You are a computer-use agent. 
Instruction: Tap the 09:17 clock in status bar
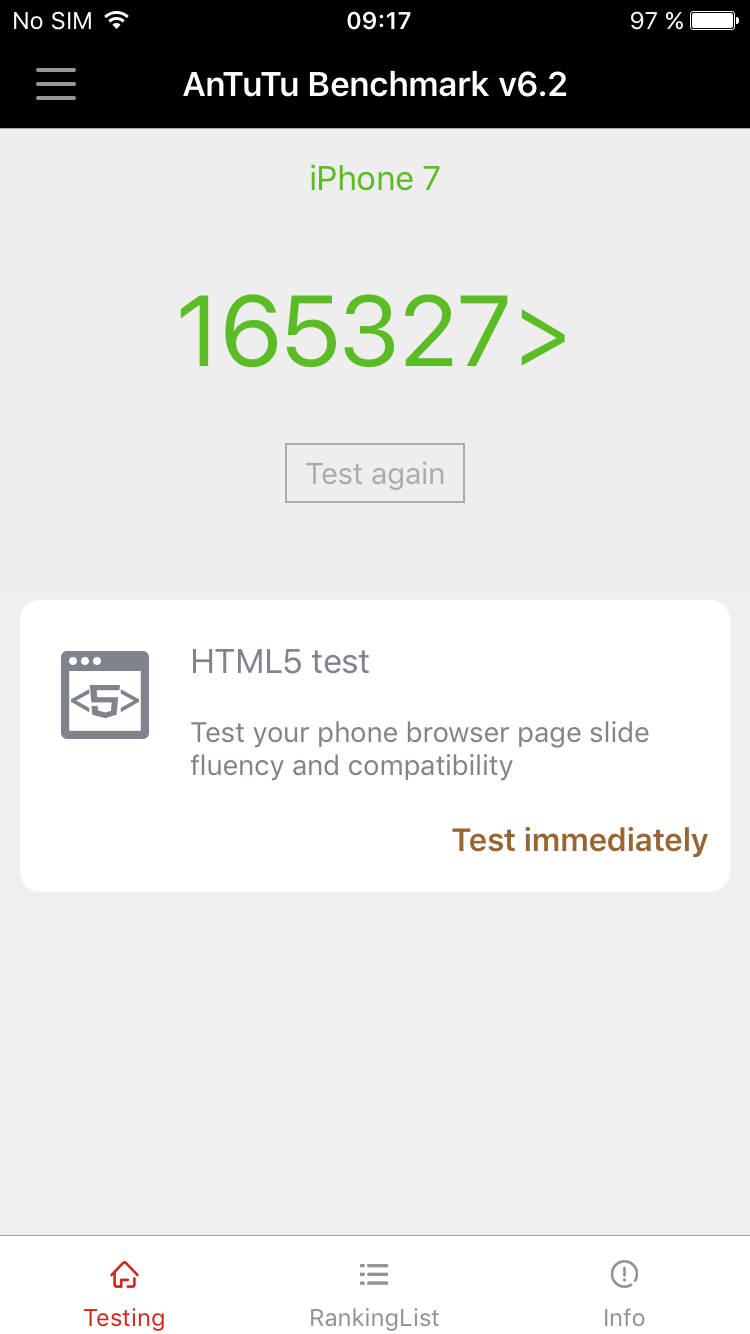379,21
